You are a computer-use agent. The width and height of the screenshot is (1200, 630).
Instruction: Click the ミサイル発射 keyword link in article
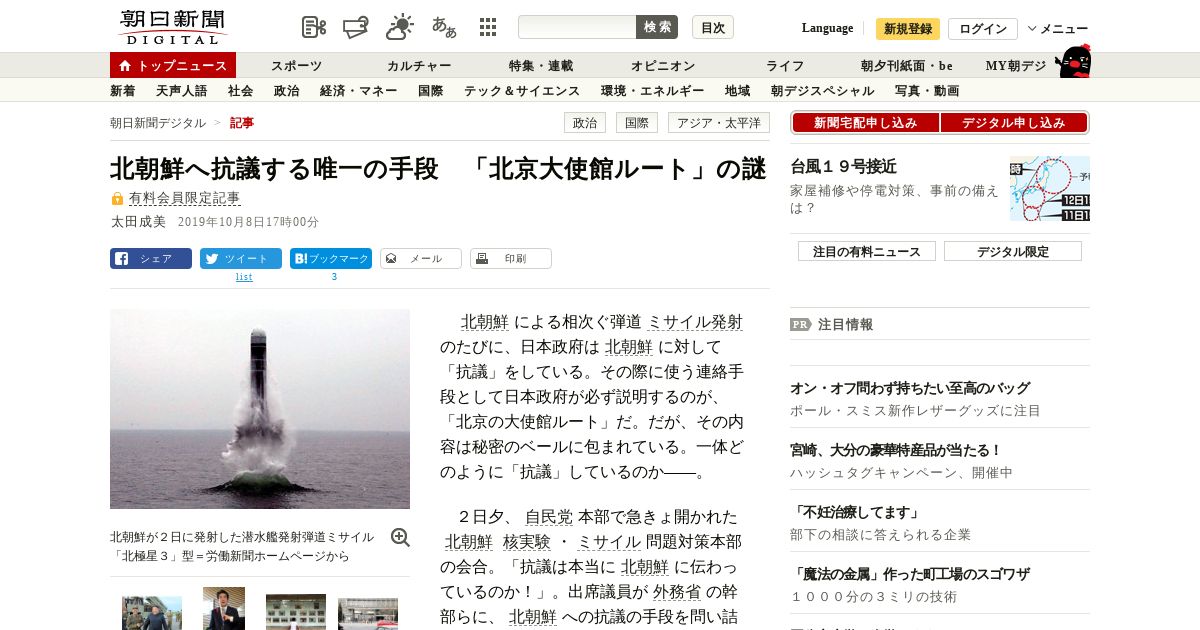pyautogui.click(x=695, y=322)
